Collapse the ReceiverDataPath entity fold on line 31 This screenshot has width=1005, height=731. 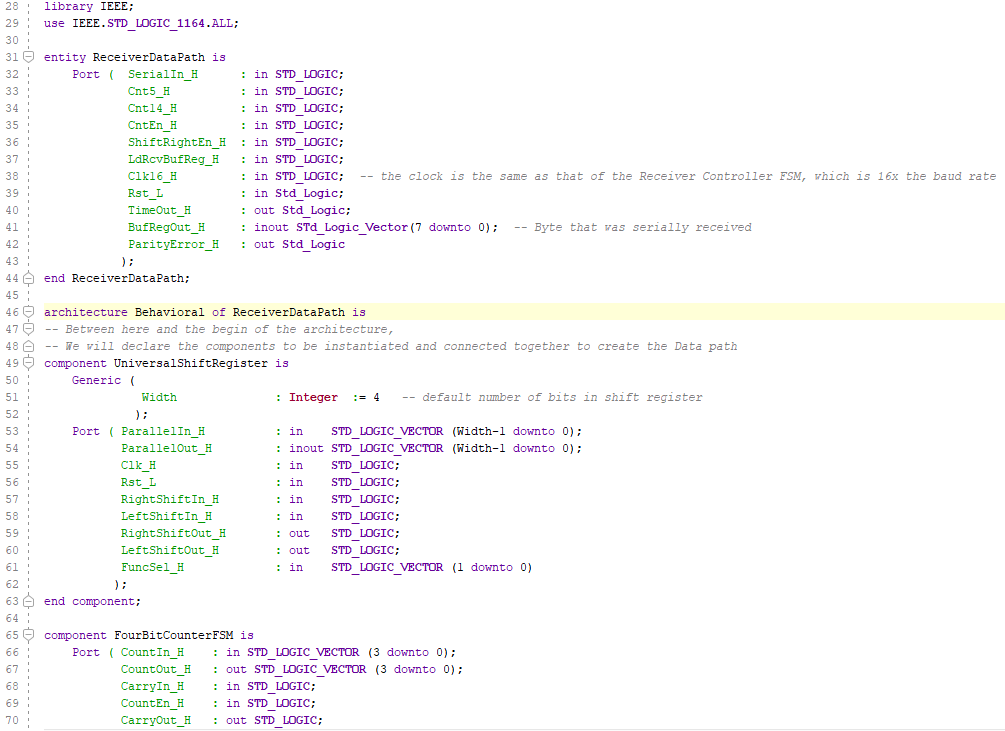tap(30, 57)
